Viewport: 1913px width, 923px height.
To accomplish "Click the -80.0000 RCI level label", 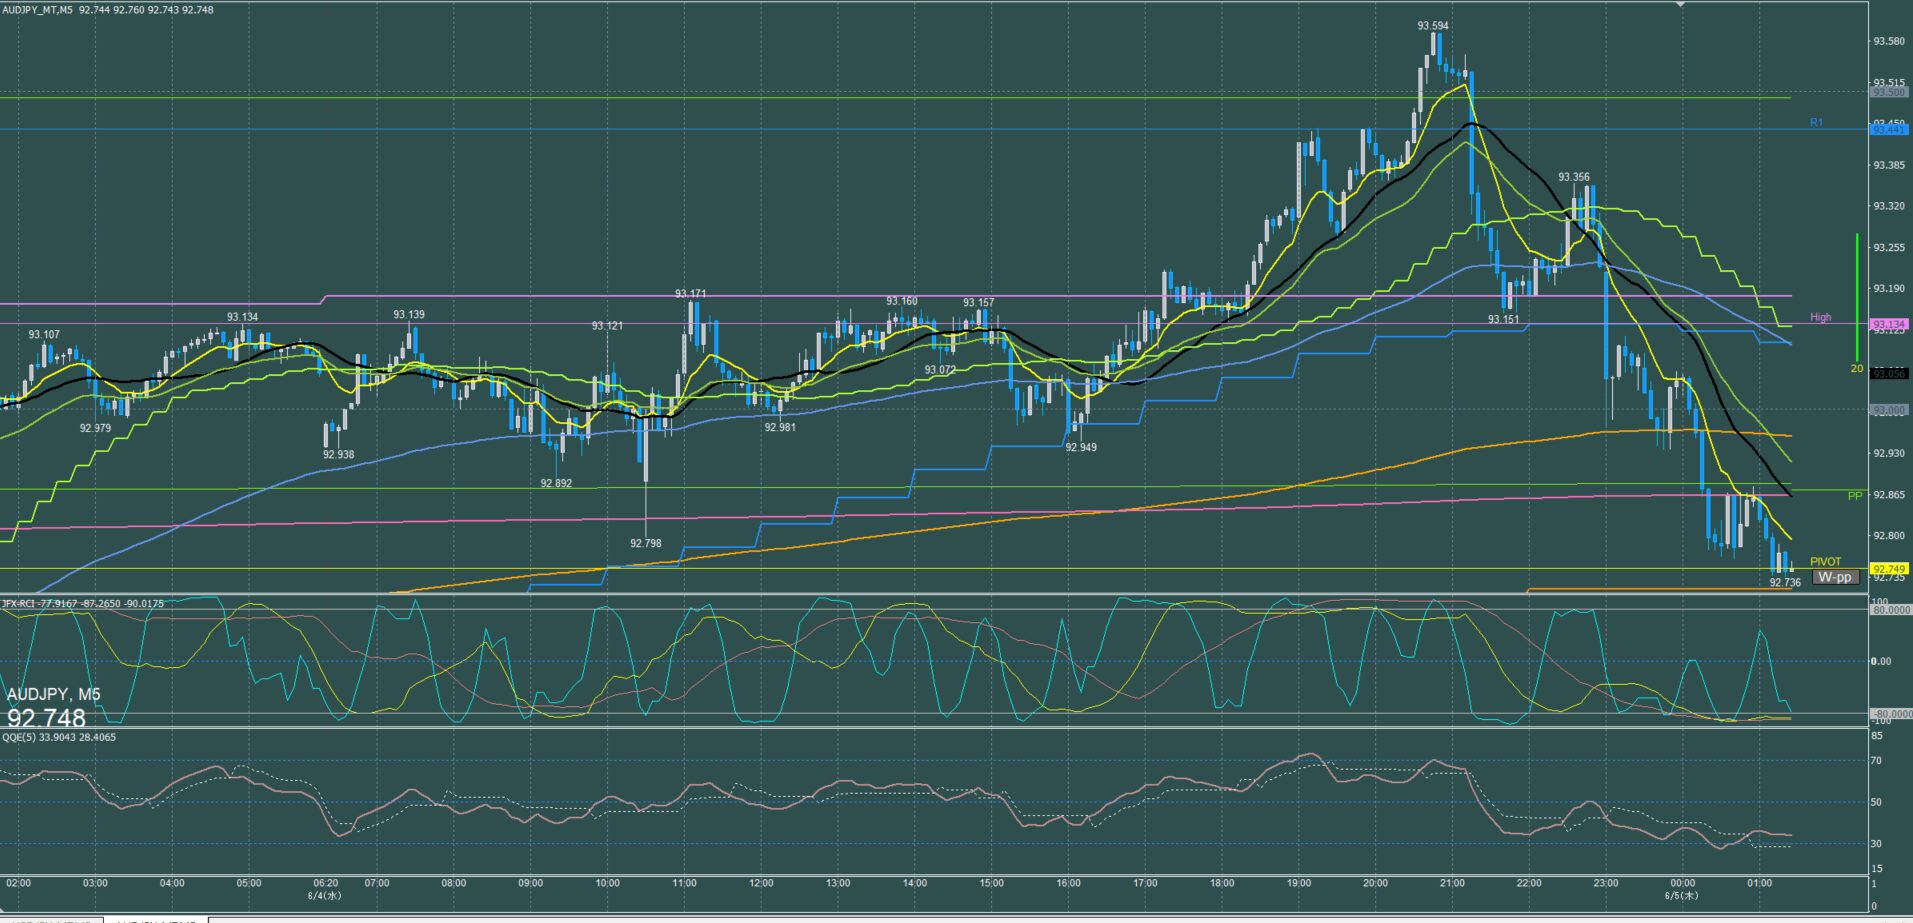I will [1889, 714].
